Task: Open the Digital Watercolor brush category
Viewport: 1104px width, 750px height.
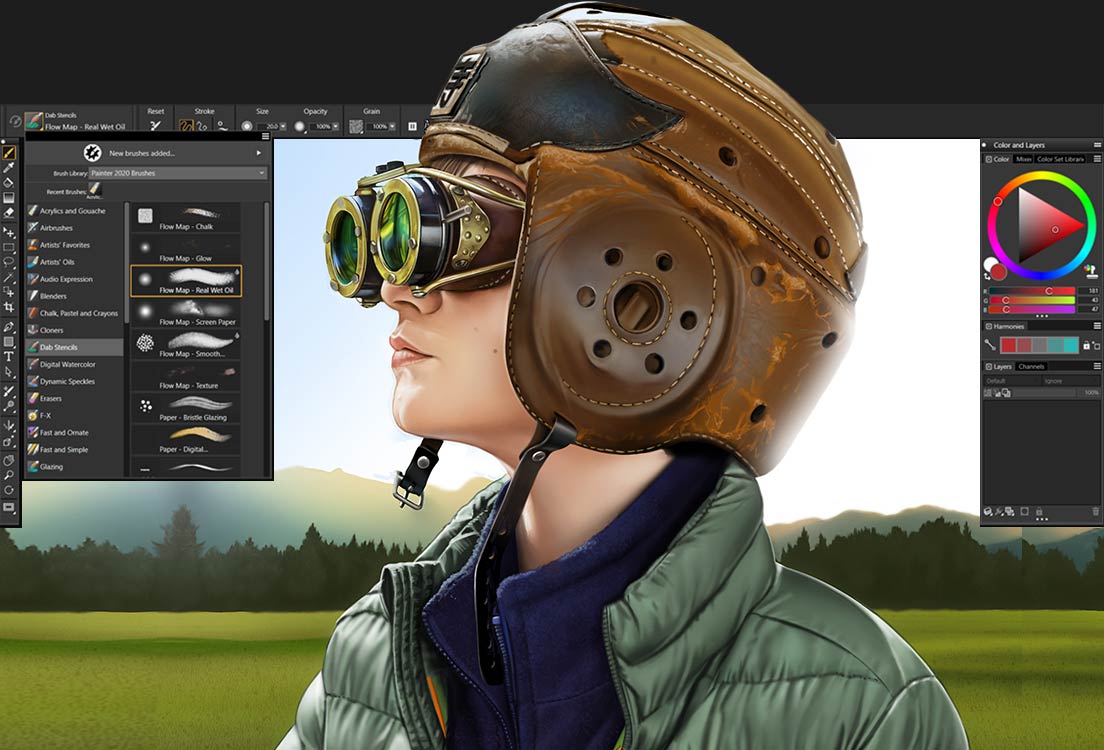Action: coord(70,364)
